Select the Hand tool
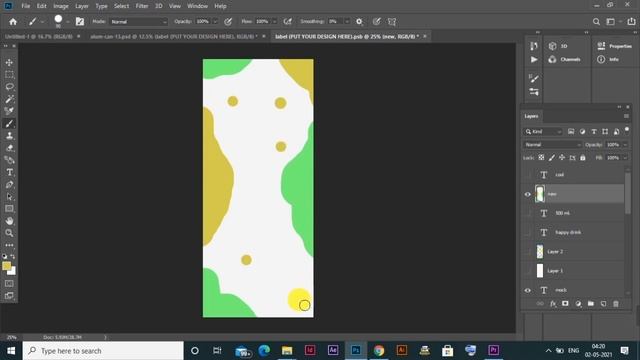The width and height of the screenshot is (640, 360). 9,221
